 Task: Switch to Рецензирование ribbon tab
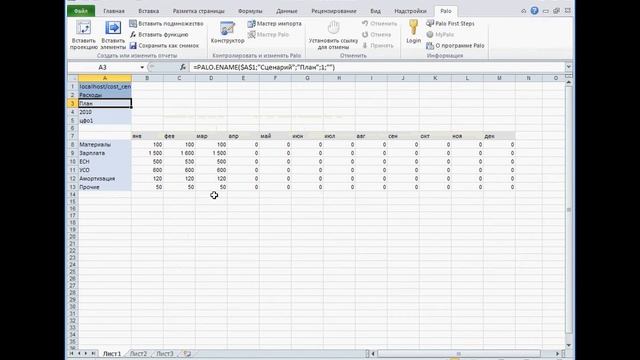[333, 11]
